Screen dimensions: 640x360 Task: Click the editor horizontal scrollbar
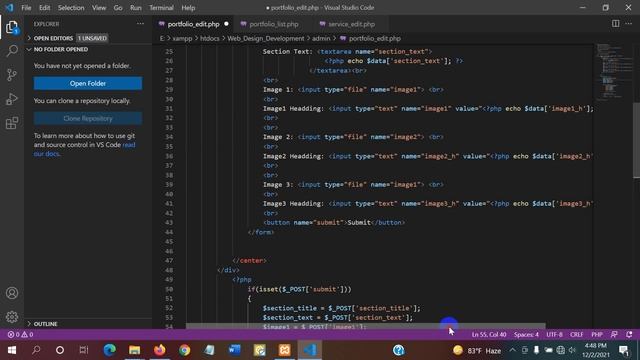click(365, 326)
